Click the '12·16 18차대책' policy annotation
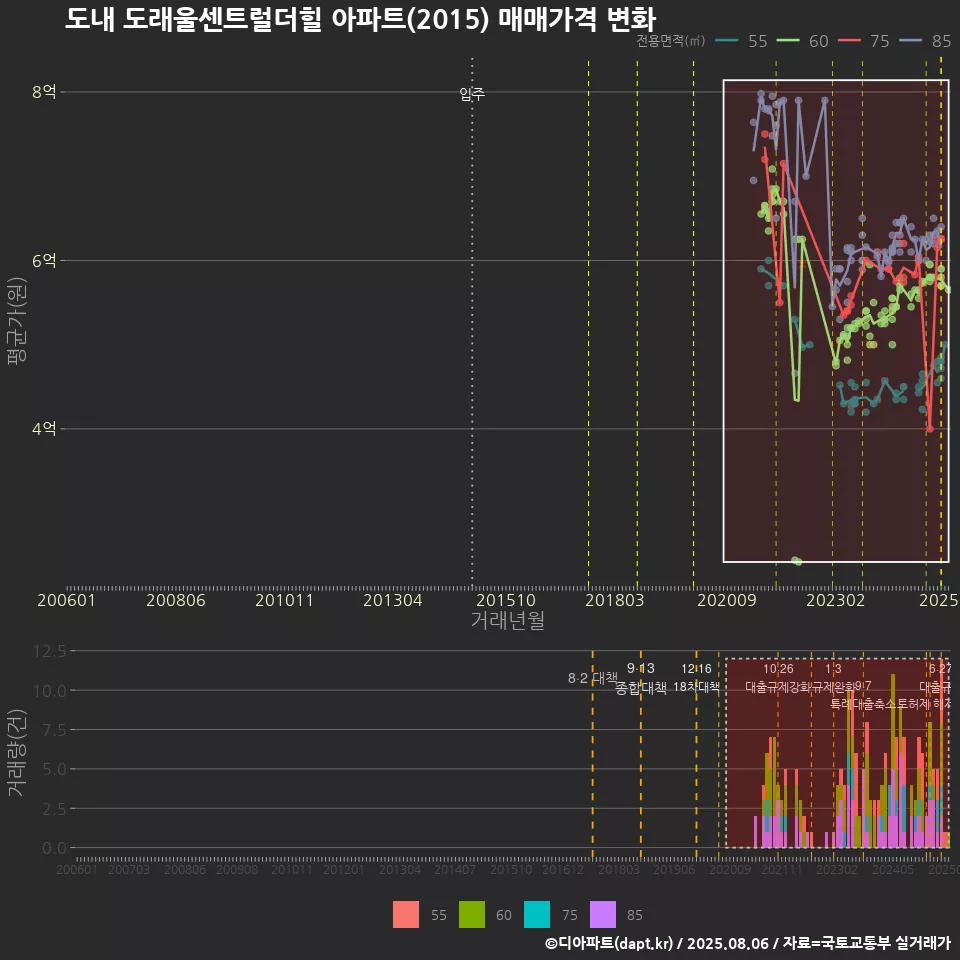Viewport: 960px width, 960px height. coord(697,678)
